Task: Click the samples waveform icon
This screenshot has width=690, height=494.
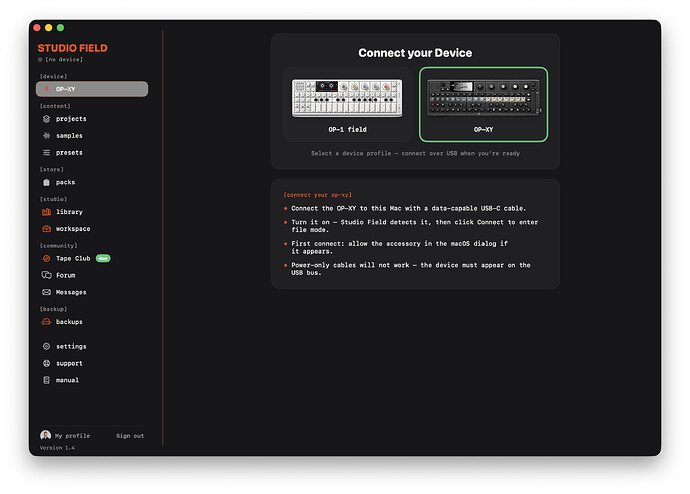Action: pyautogui.click(x=46, y=135)
